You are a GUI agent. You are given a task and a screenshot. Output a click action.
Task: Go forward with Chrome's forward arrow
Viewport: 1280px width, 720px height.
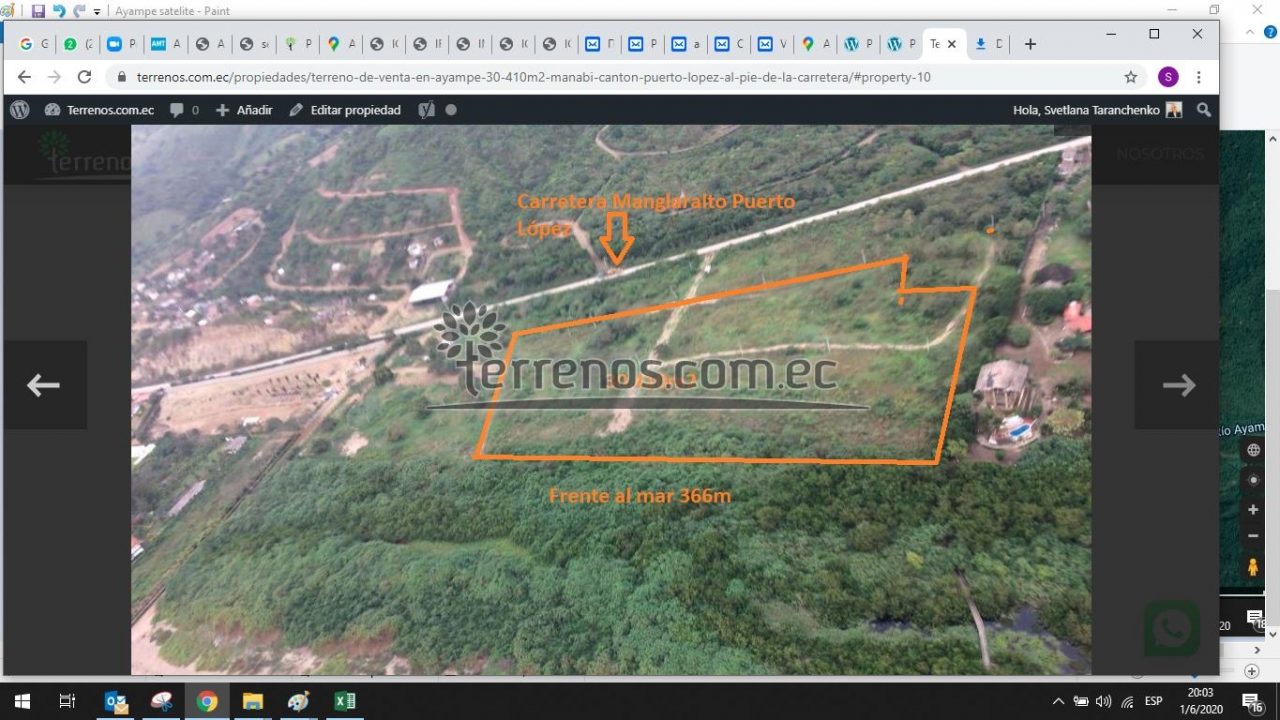coord(54,77)
